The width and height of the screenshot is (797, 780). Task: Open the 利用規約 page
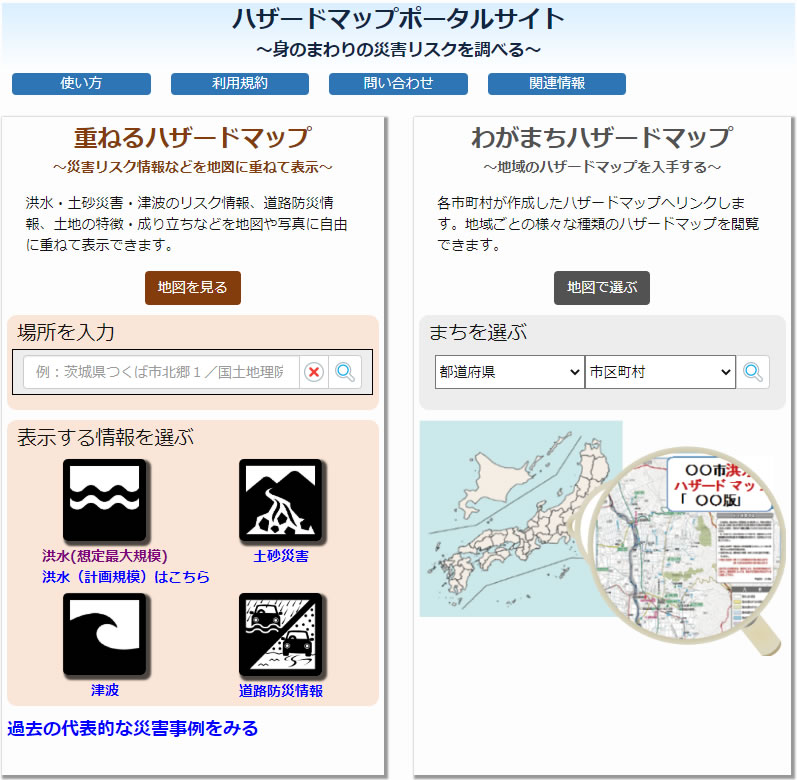click(x=240, y=84)
